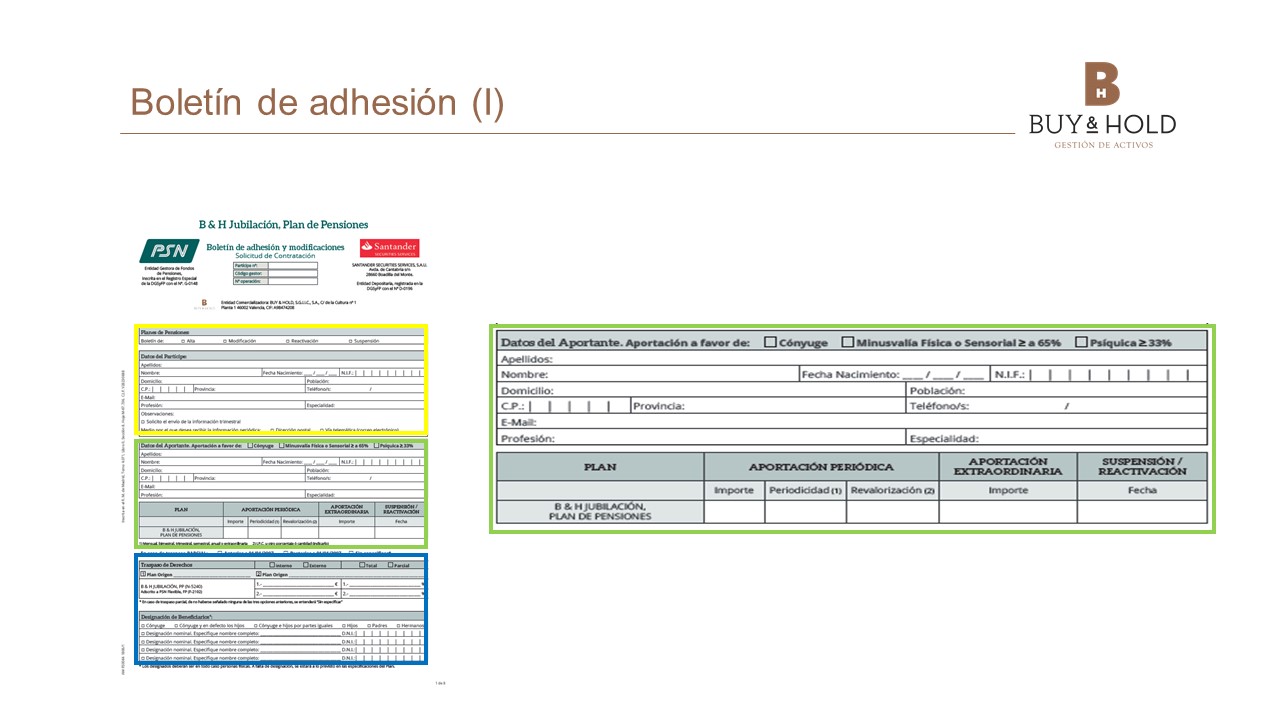This screenshot has width=1280, height=720.
Task: Click the PSN logo on the form
Action: [168, 251]
